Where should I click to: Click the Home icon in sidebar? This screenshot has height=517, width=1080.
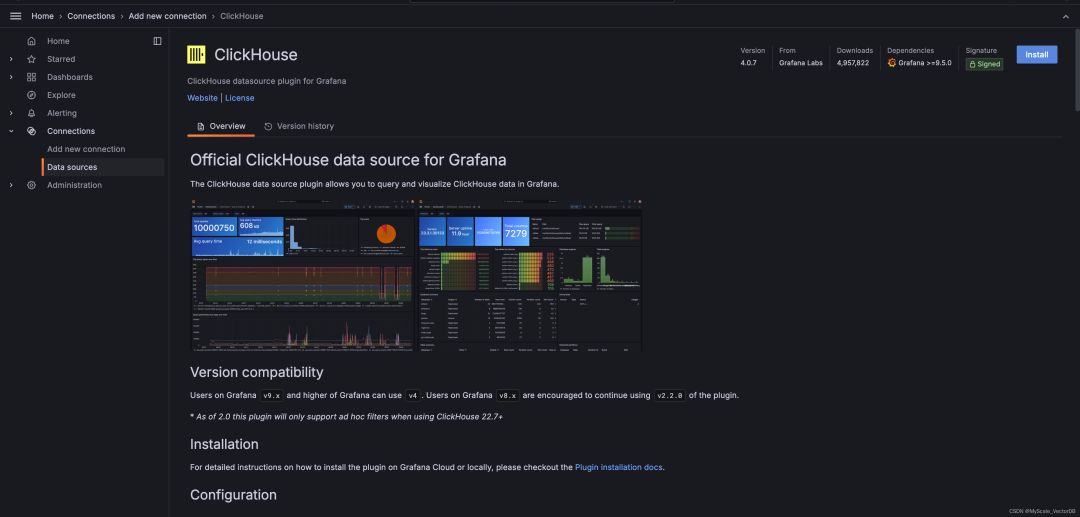point(32,41)
